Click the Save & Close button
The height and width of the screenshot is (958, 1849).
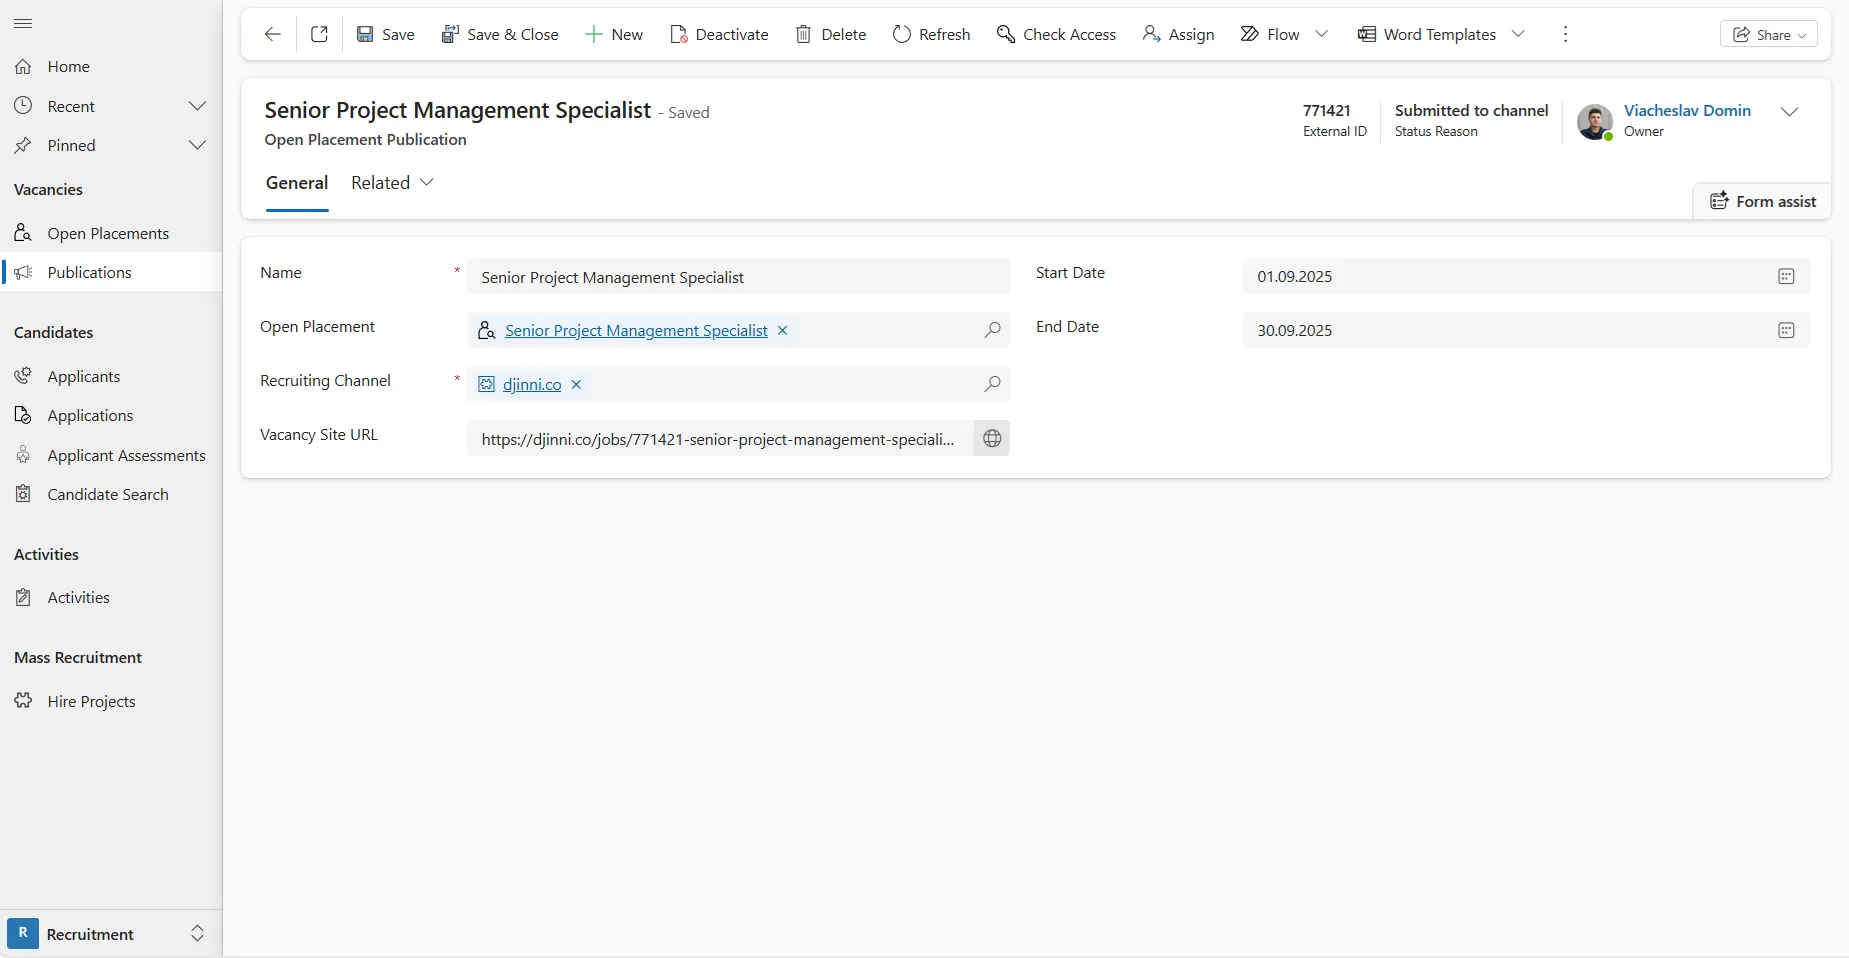(500, 34)
